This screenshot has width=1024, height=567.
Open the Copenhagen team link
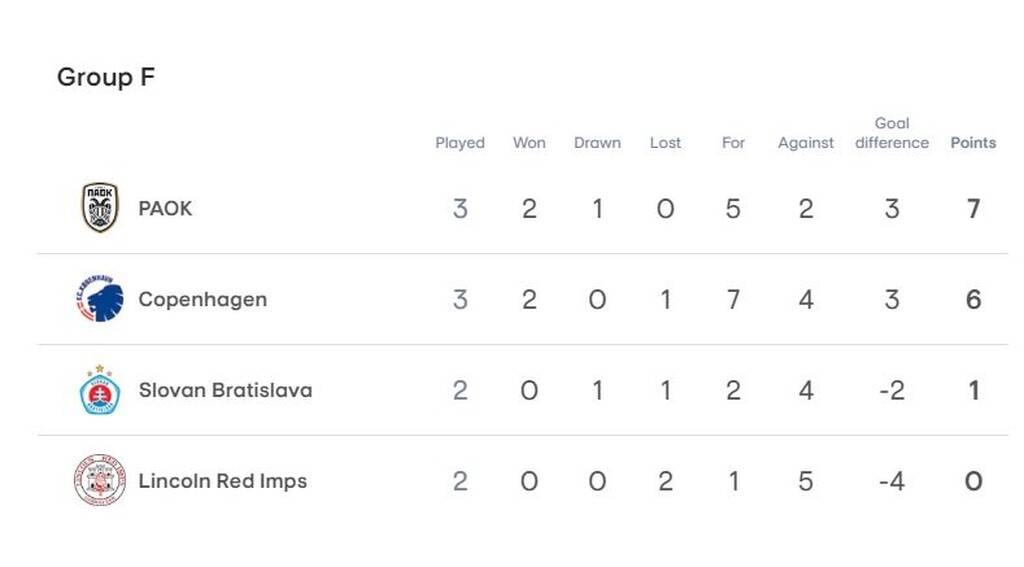[202, 299]
